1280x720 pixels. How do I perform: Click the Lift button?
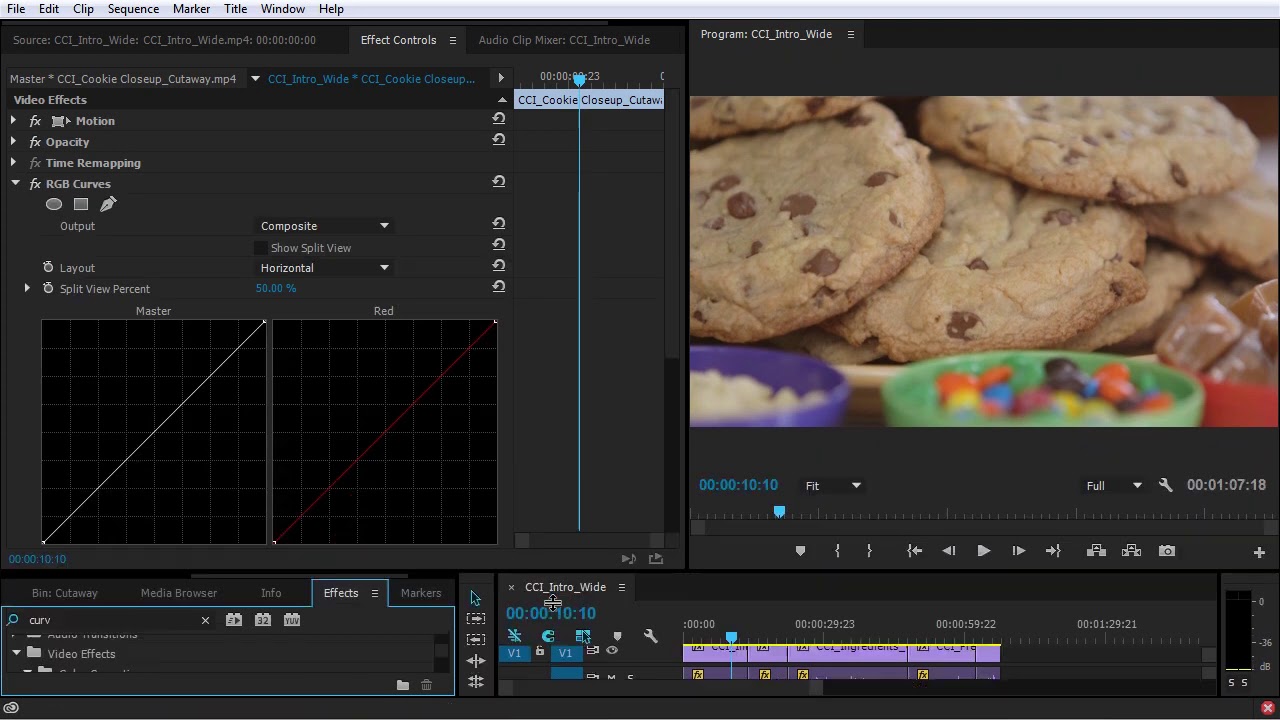click(x=1096, y=551)
